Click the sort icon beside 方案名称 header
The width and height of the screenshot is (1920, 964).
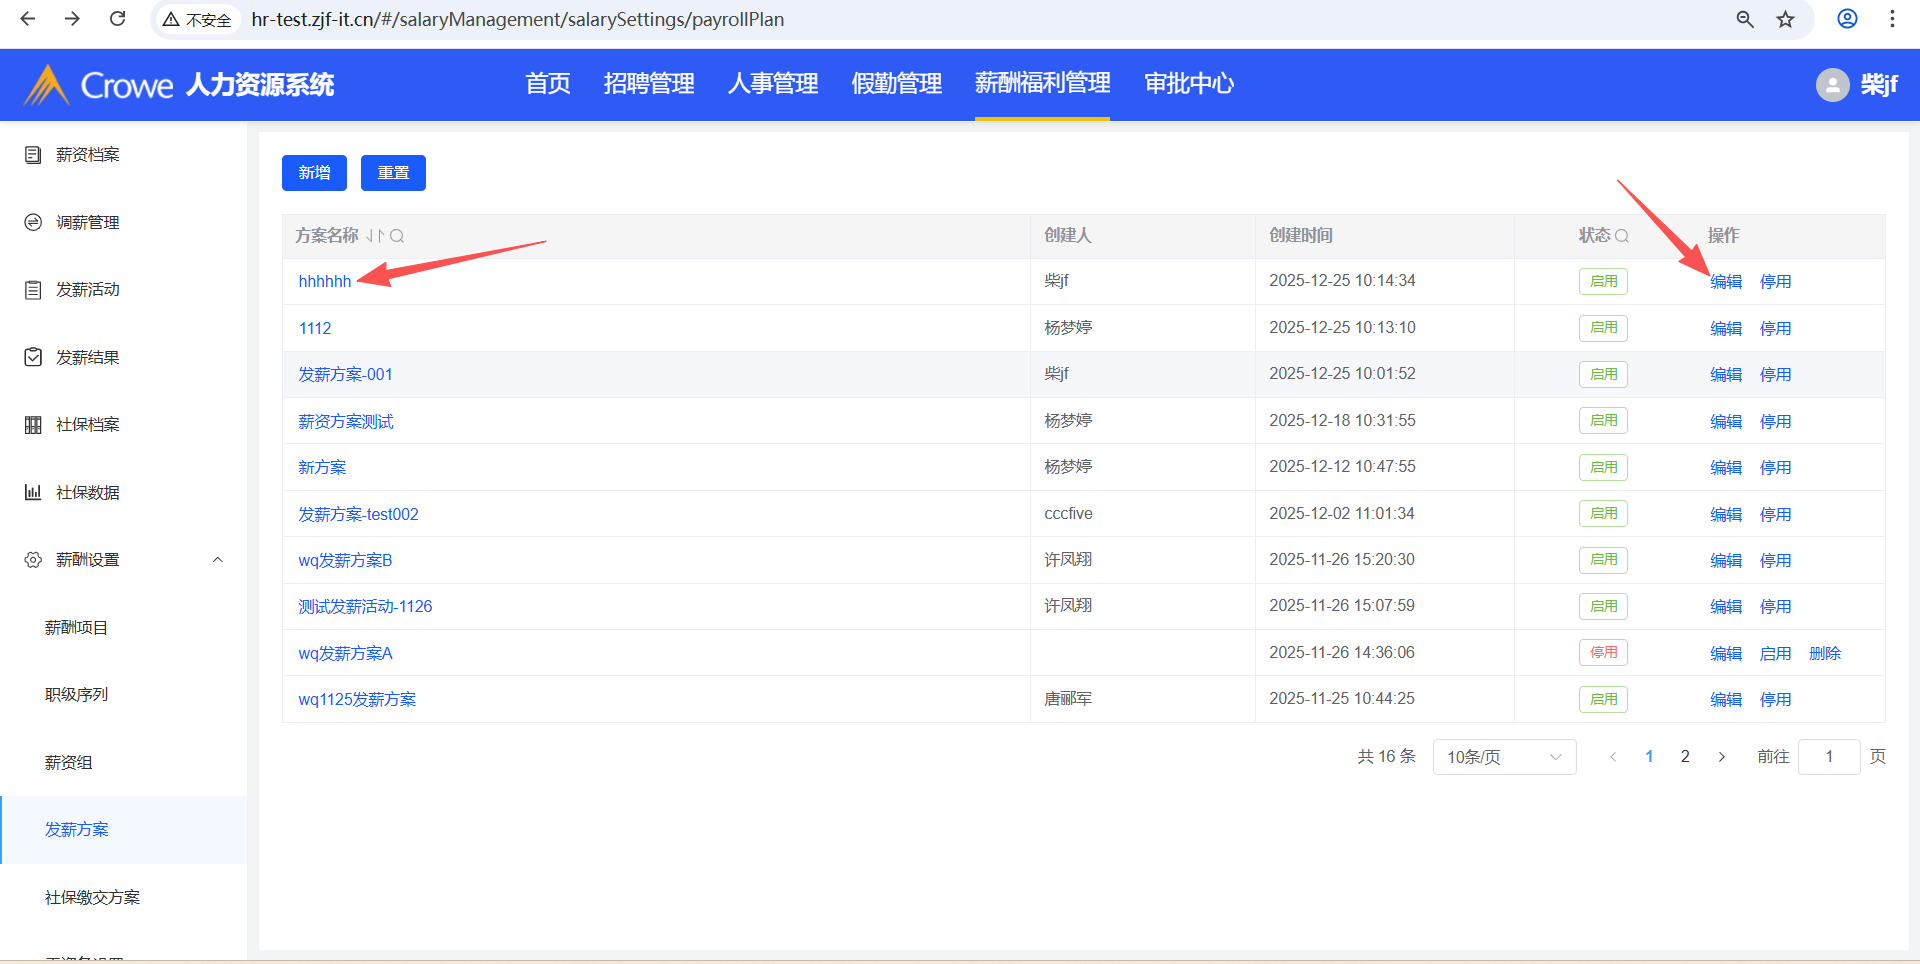[374, 236]
